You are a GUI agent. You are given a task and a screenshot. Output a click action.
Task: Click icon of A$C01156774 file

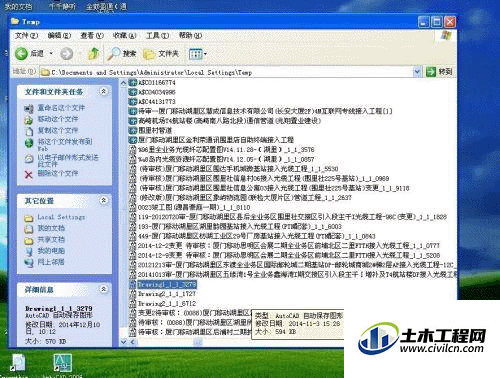click(x=133, y=82)
